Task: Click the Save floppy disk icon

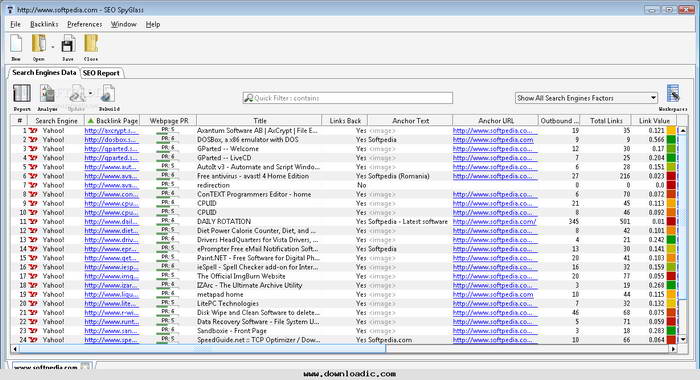Action: click(x=68, y=44)
